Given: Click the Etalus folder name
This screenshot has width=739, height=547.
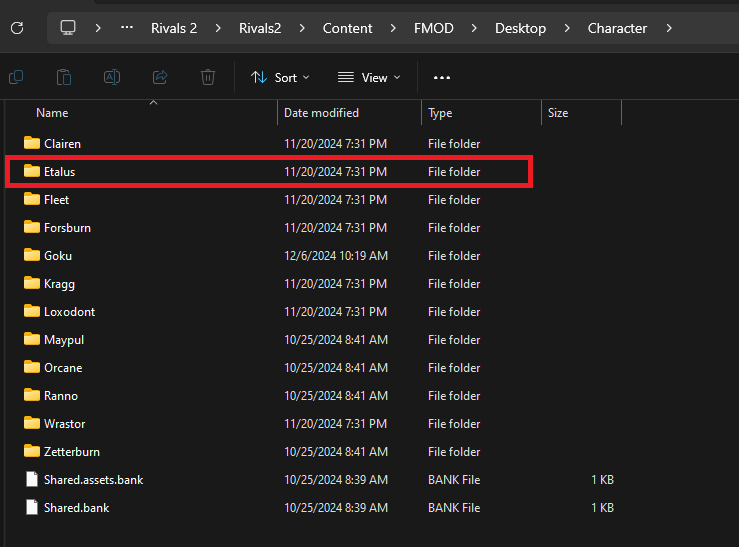Looking at the screenshot, I should (x=59, y=172).
